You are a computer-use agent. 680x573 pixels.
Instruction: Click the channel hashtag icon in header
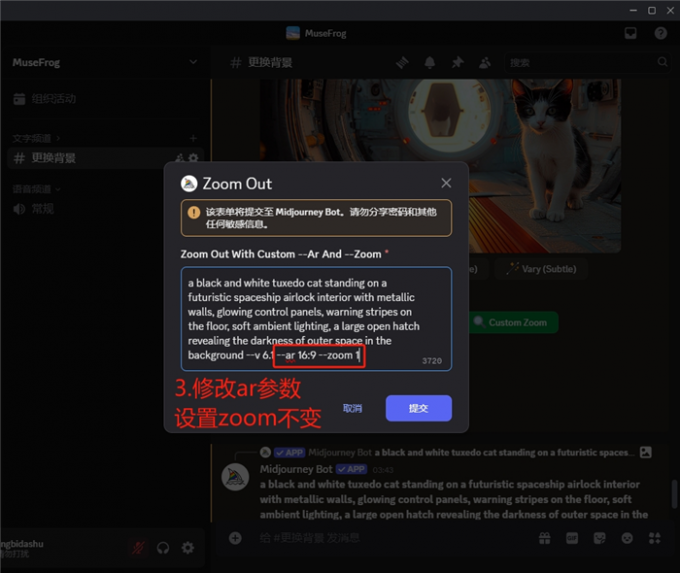(235, 63)
